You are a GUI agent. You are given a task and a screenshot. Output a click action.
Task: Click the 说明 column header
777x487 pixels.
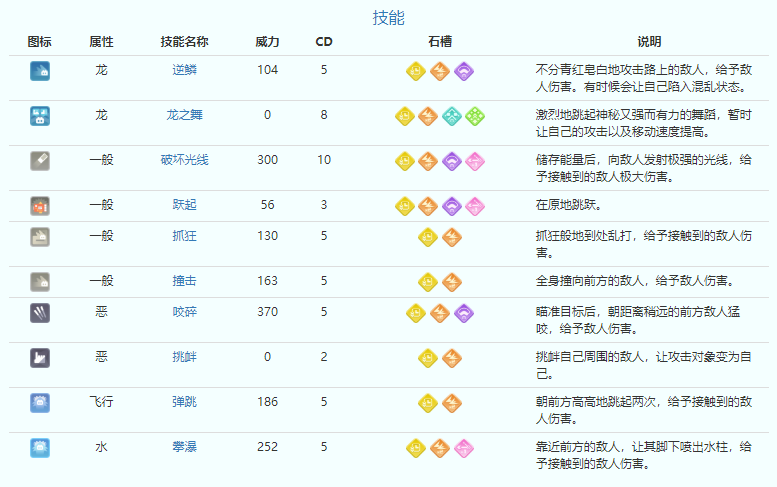click(x=649, y=42)
